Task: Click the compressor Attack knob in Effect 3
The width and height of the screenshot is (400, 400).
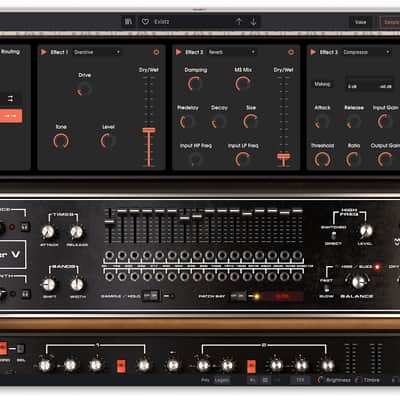Action: (322, 121)
